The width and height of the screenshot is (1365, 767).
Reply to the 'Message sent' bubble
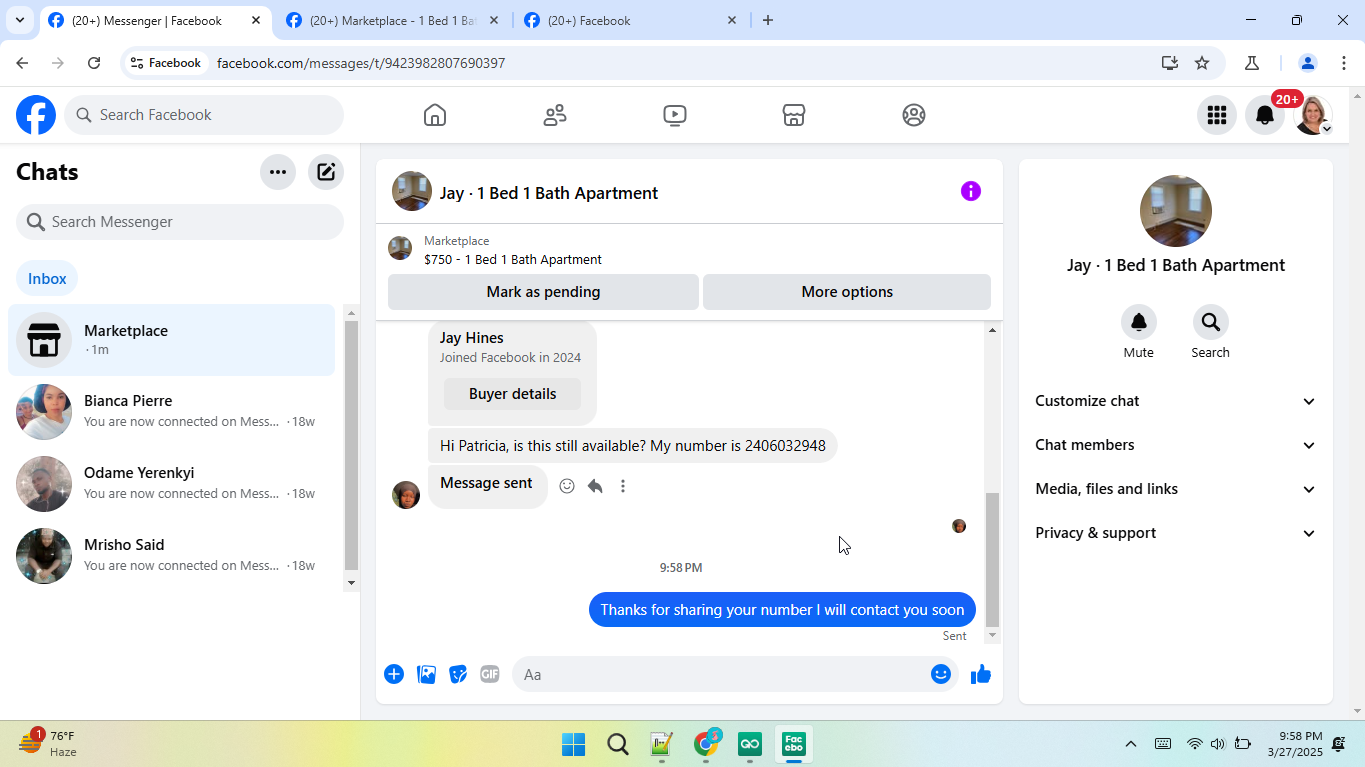point(595,486)
